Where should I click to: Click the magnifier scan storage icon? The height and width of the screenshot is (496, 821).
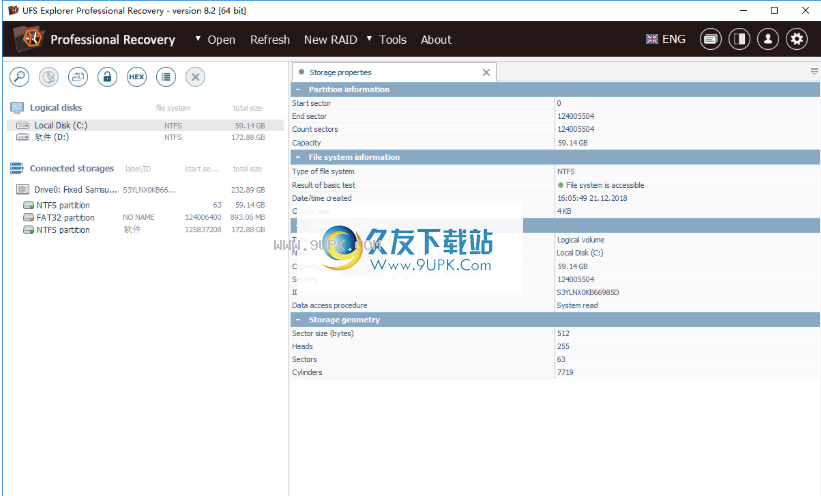pos(19,77)
